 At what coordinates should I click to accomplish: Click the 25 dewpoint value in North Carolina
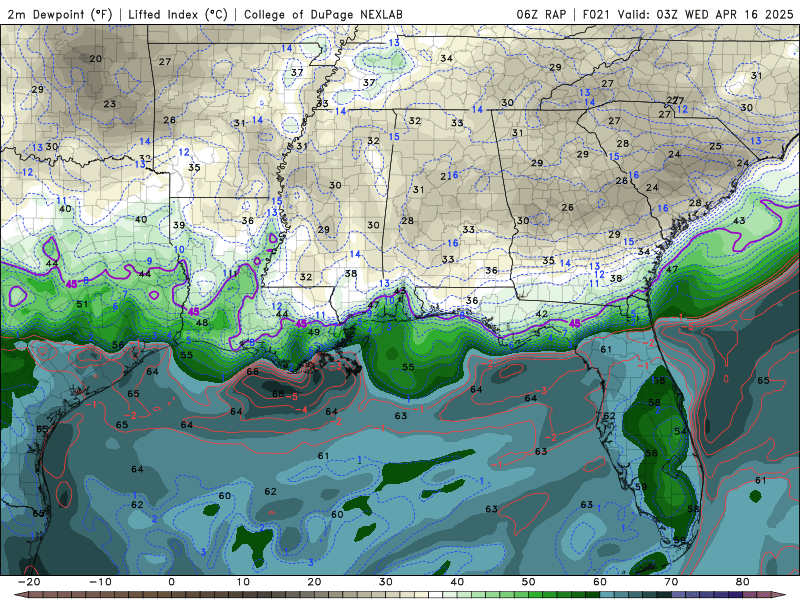[715, 146]
